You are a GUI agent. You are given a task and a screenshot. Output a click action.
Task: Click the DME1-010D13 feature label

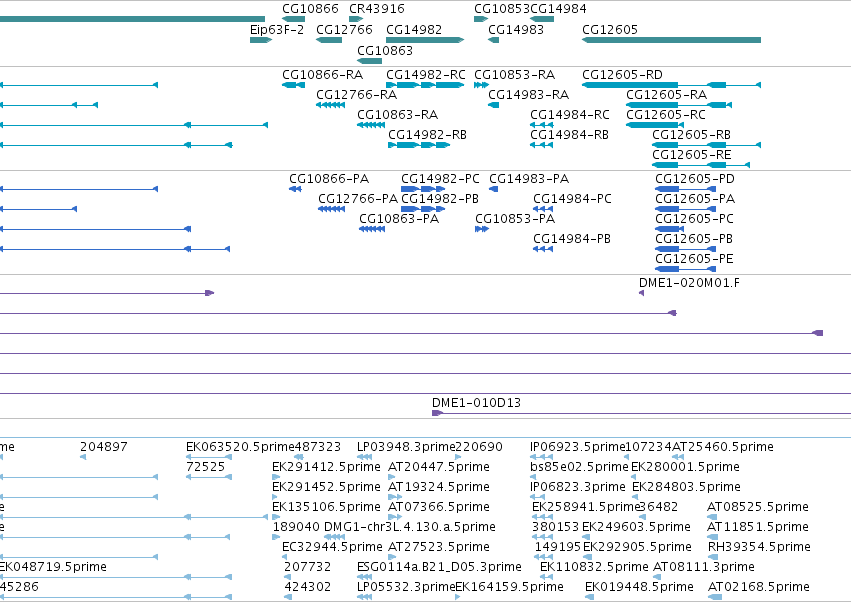(x=476, y=403)
